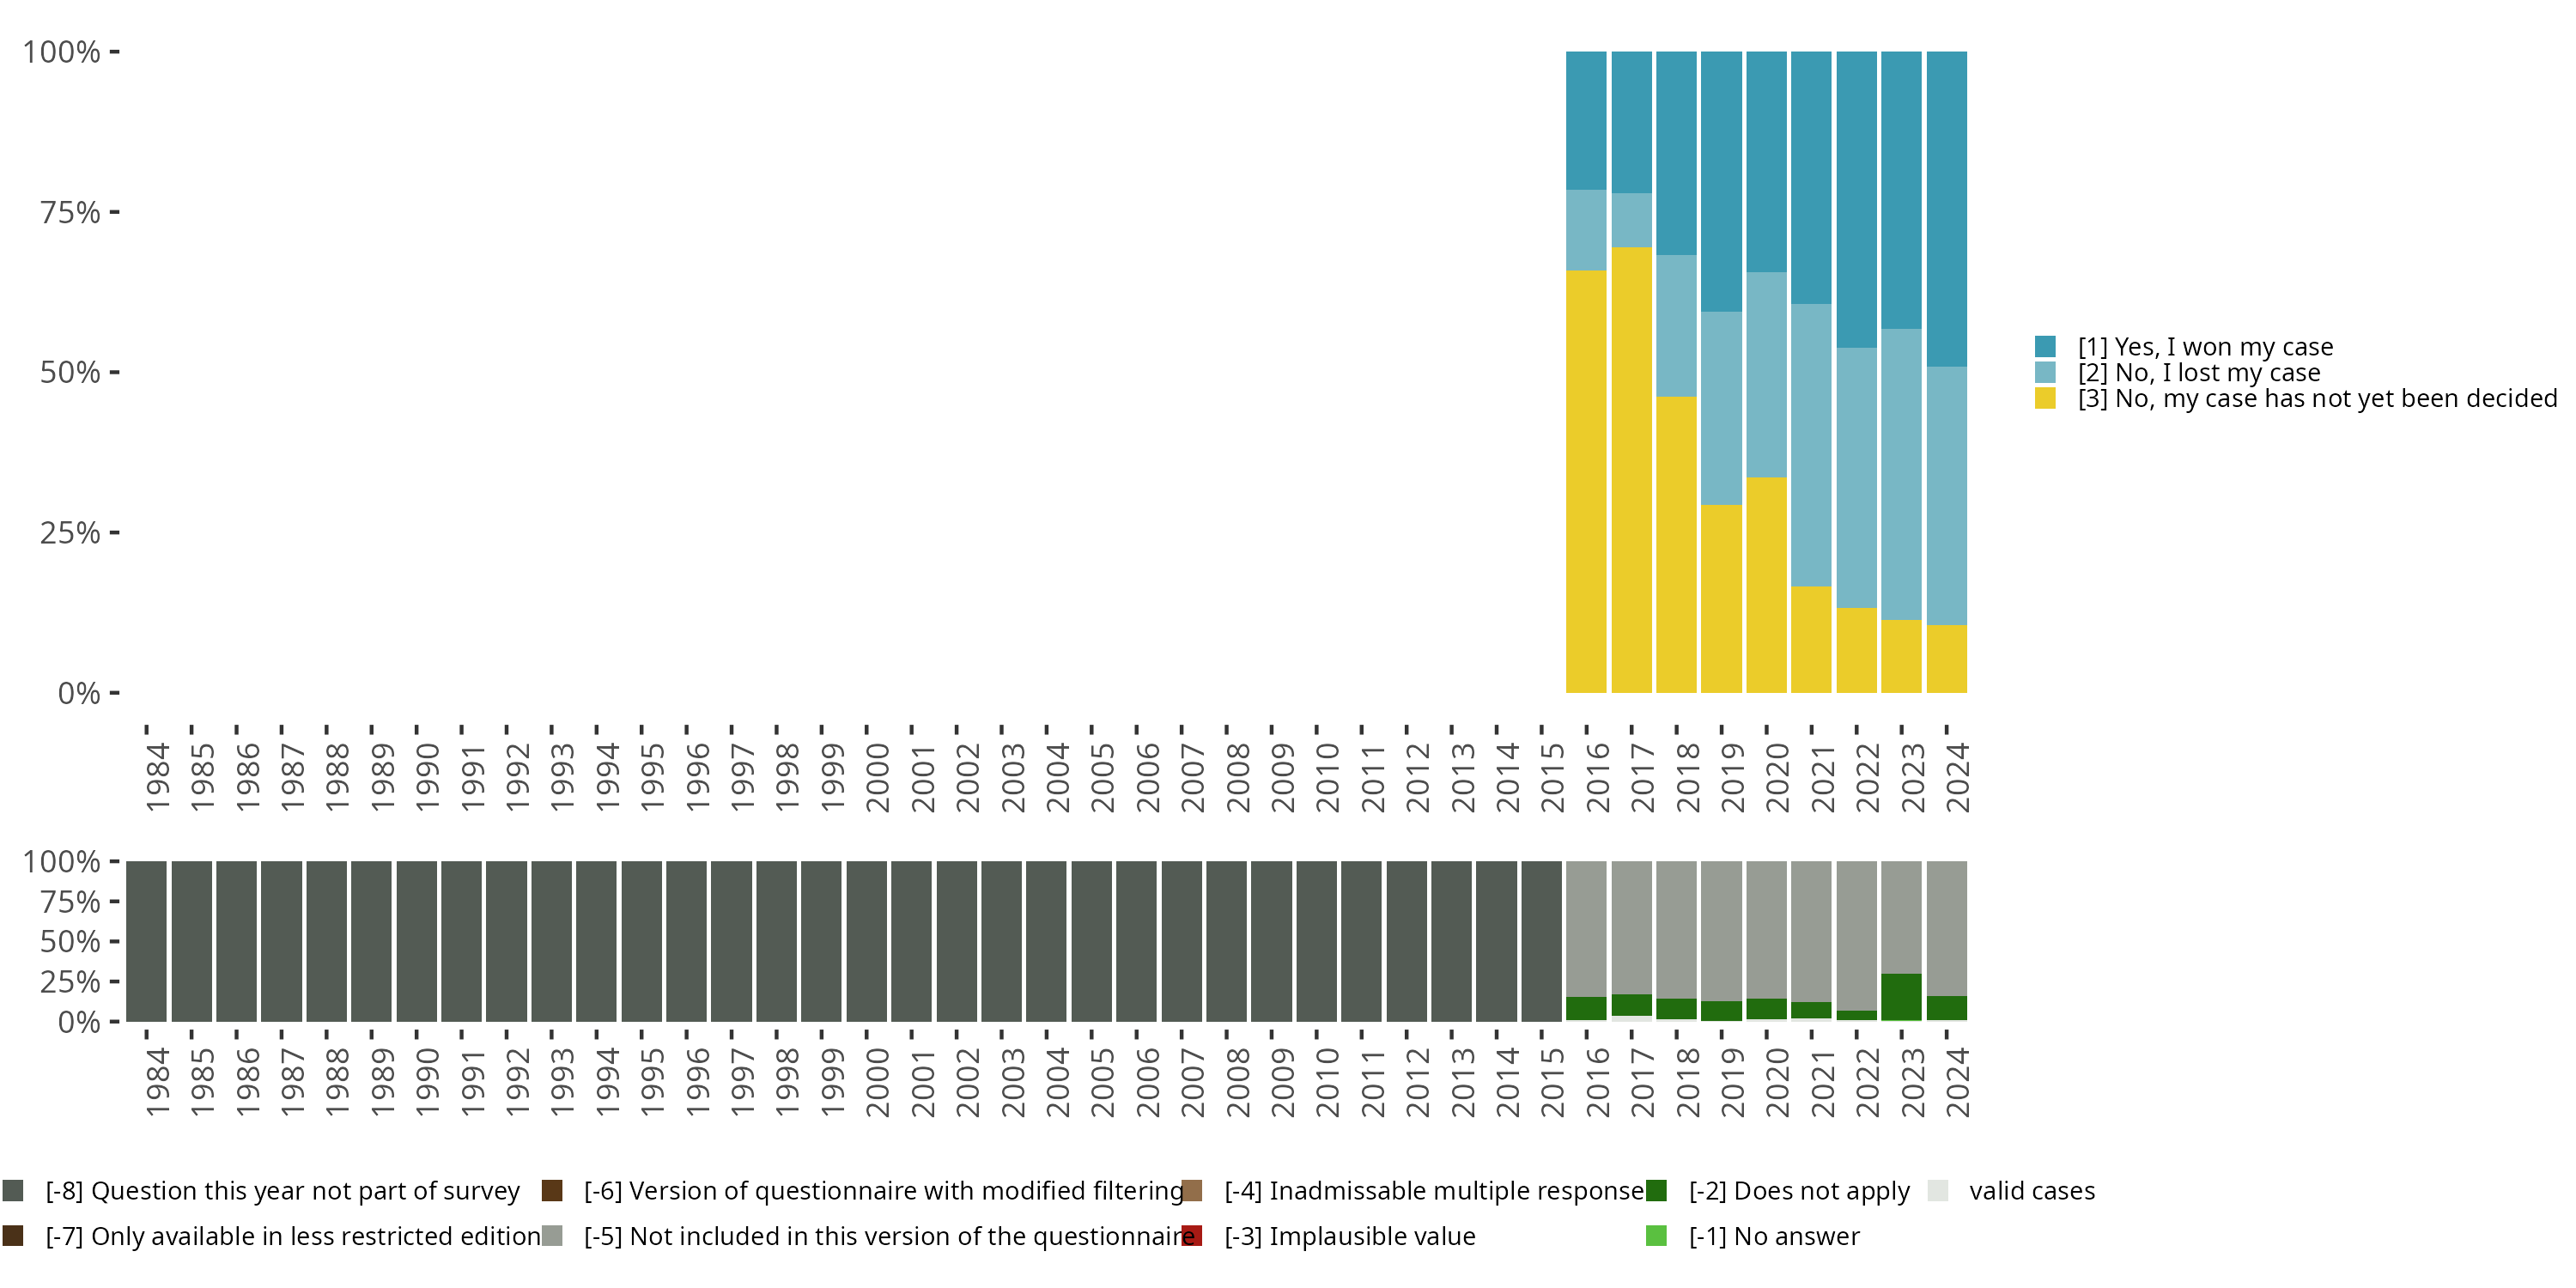Click the '[1] Yes, I won my case' legend swatch
The image size is (2576, 1288).
pos(2045,347)
